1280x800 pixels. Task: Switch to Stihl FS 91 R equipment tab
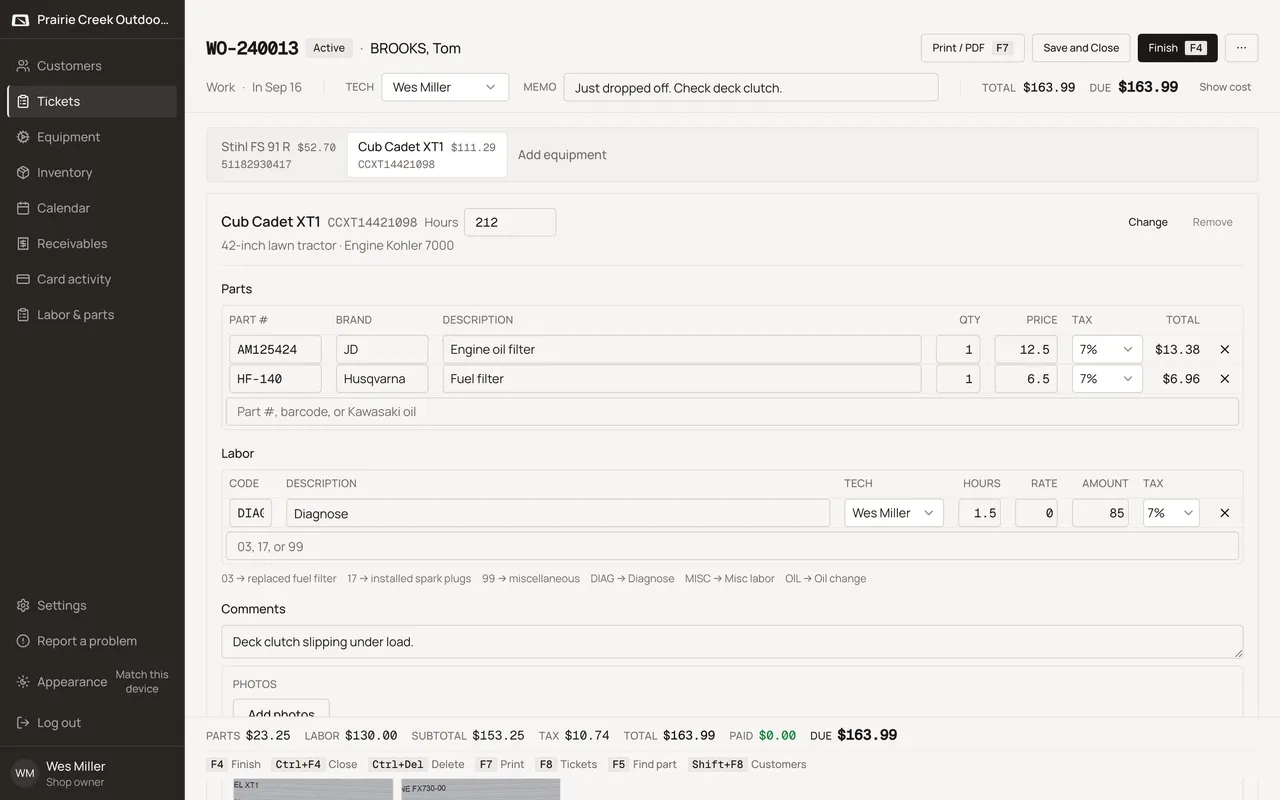pos(278,155)
